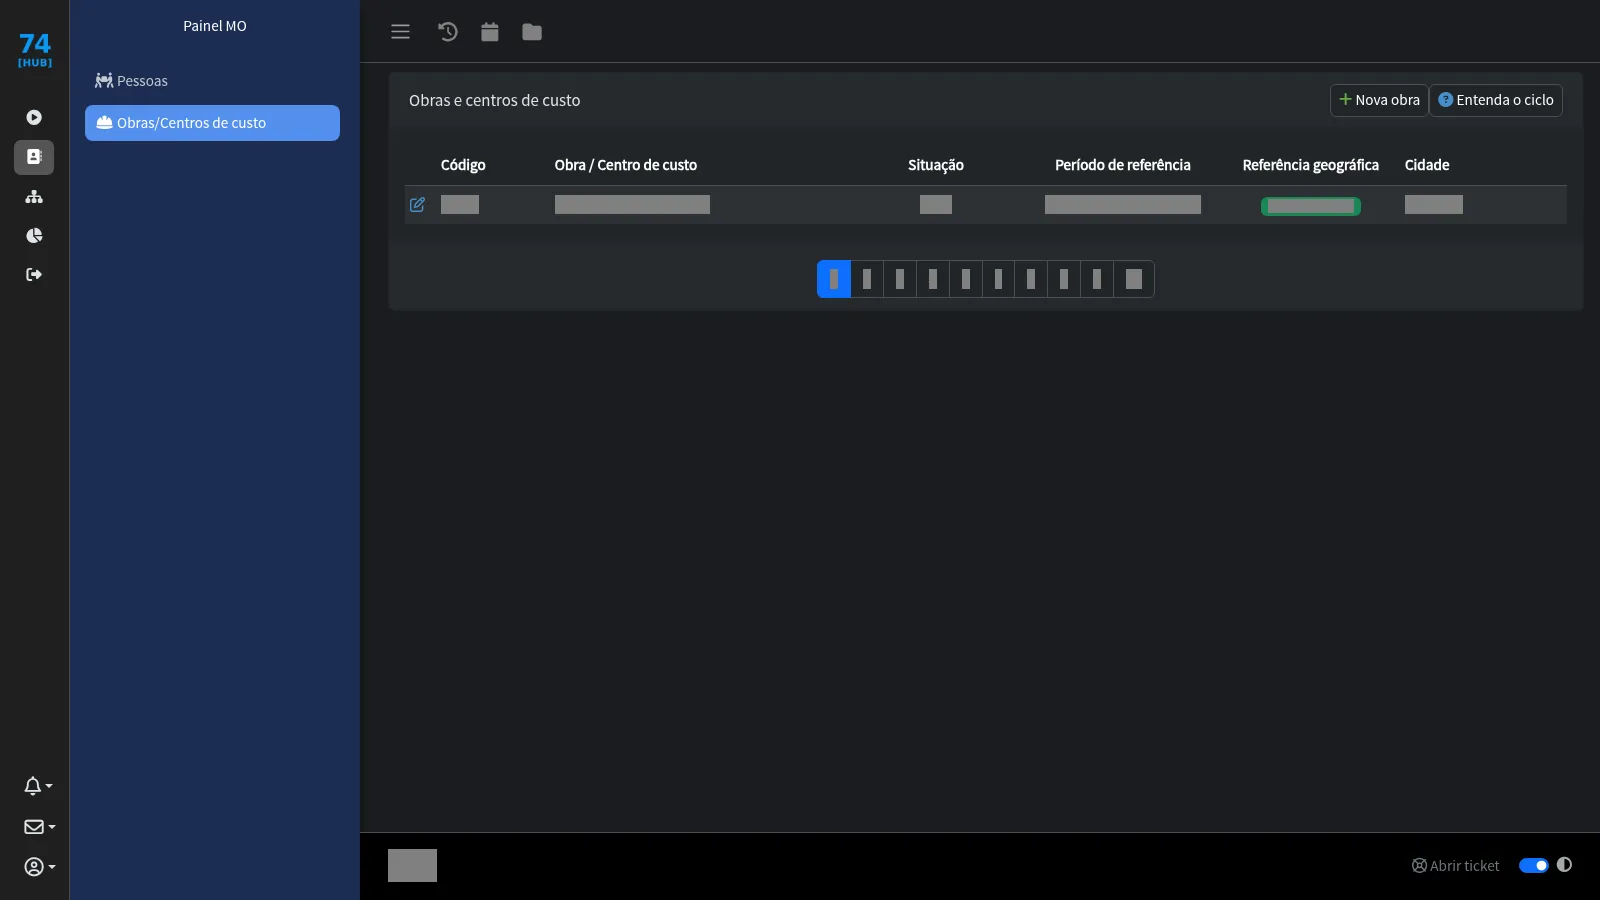1600x900 pixels.
Task: Open Abrir ticket link
Action: [1455, 866]
